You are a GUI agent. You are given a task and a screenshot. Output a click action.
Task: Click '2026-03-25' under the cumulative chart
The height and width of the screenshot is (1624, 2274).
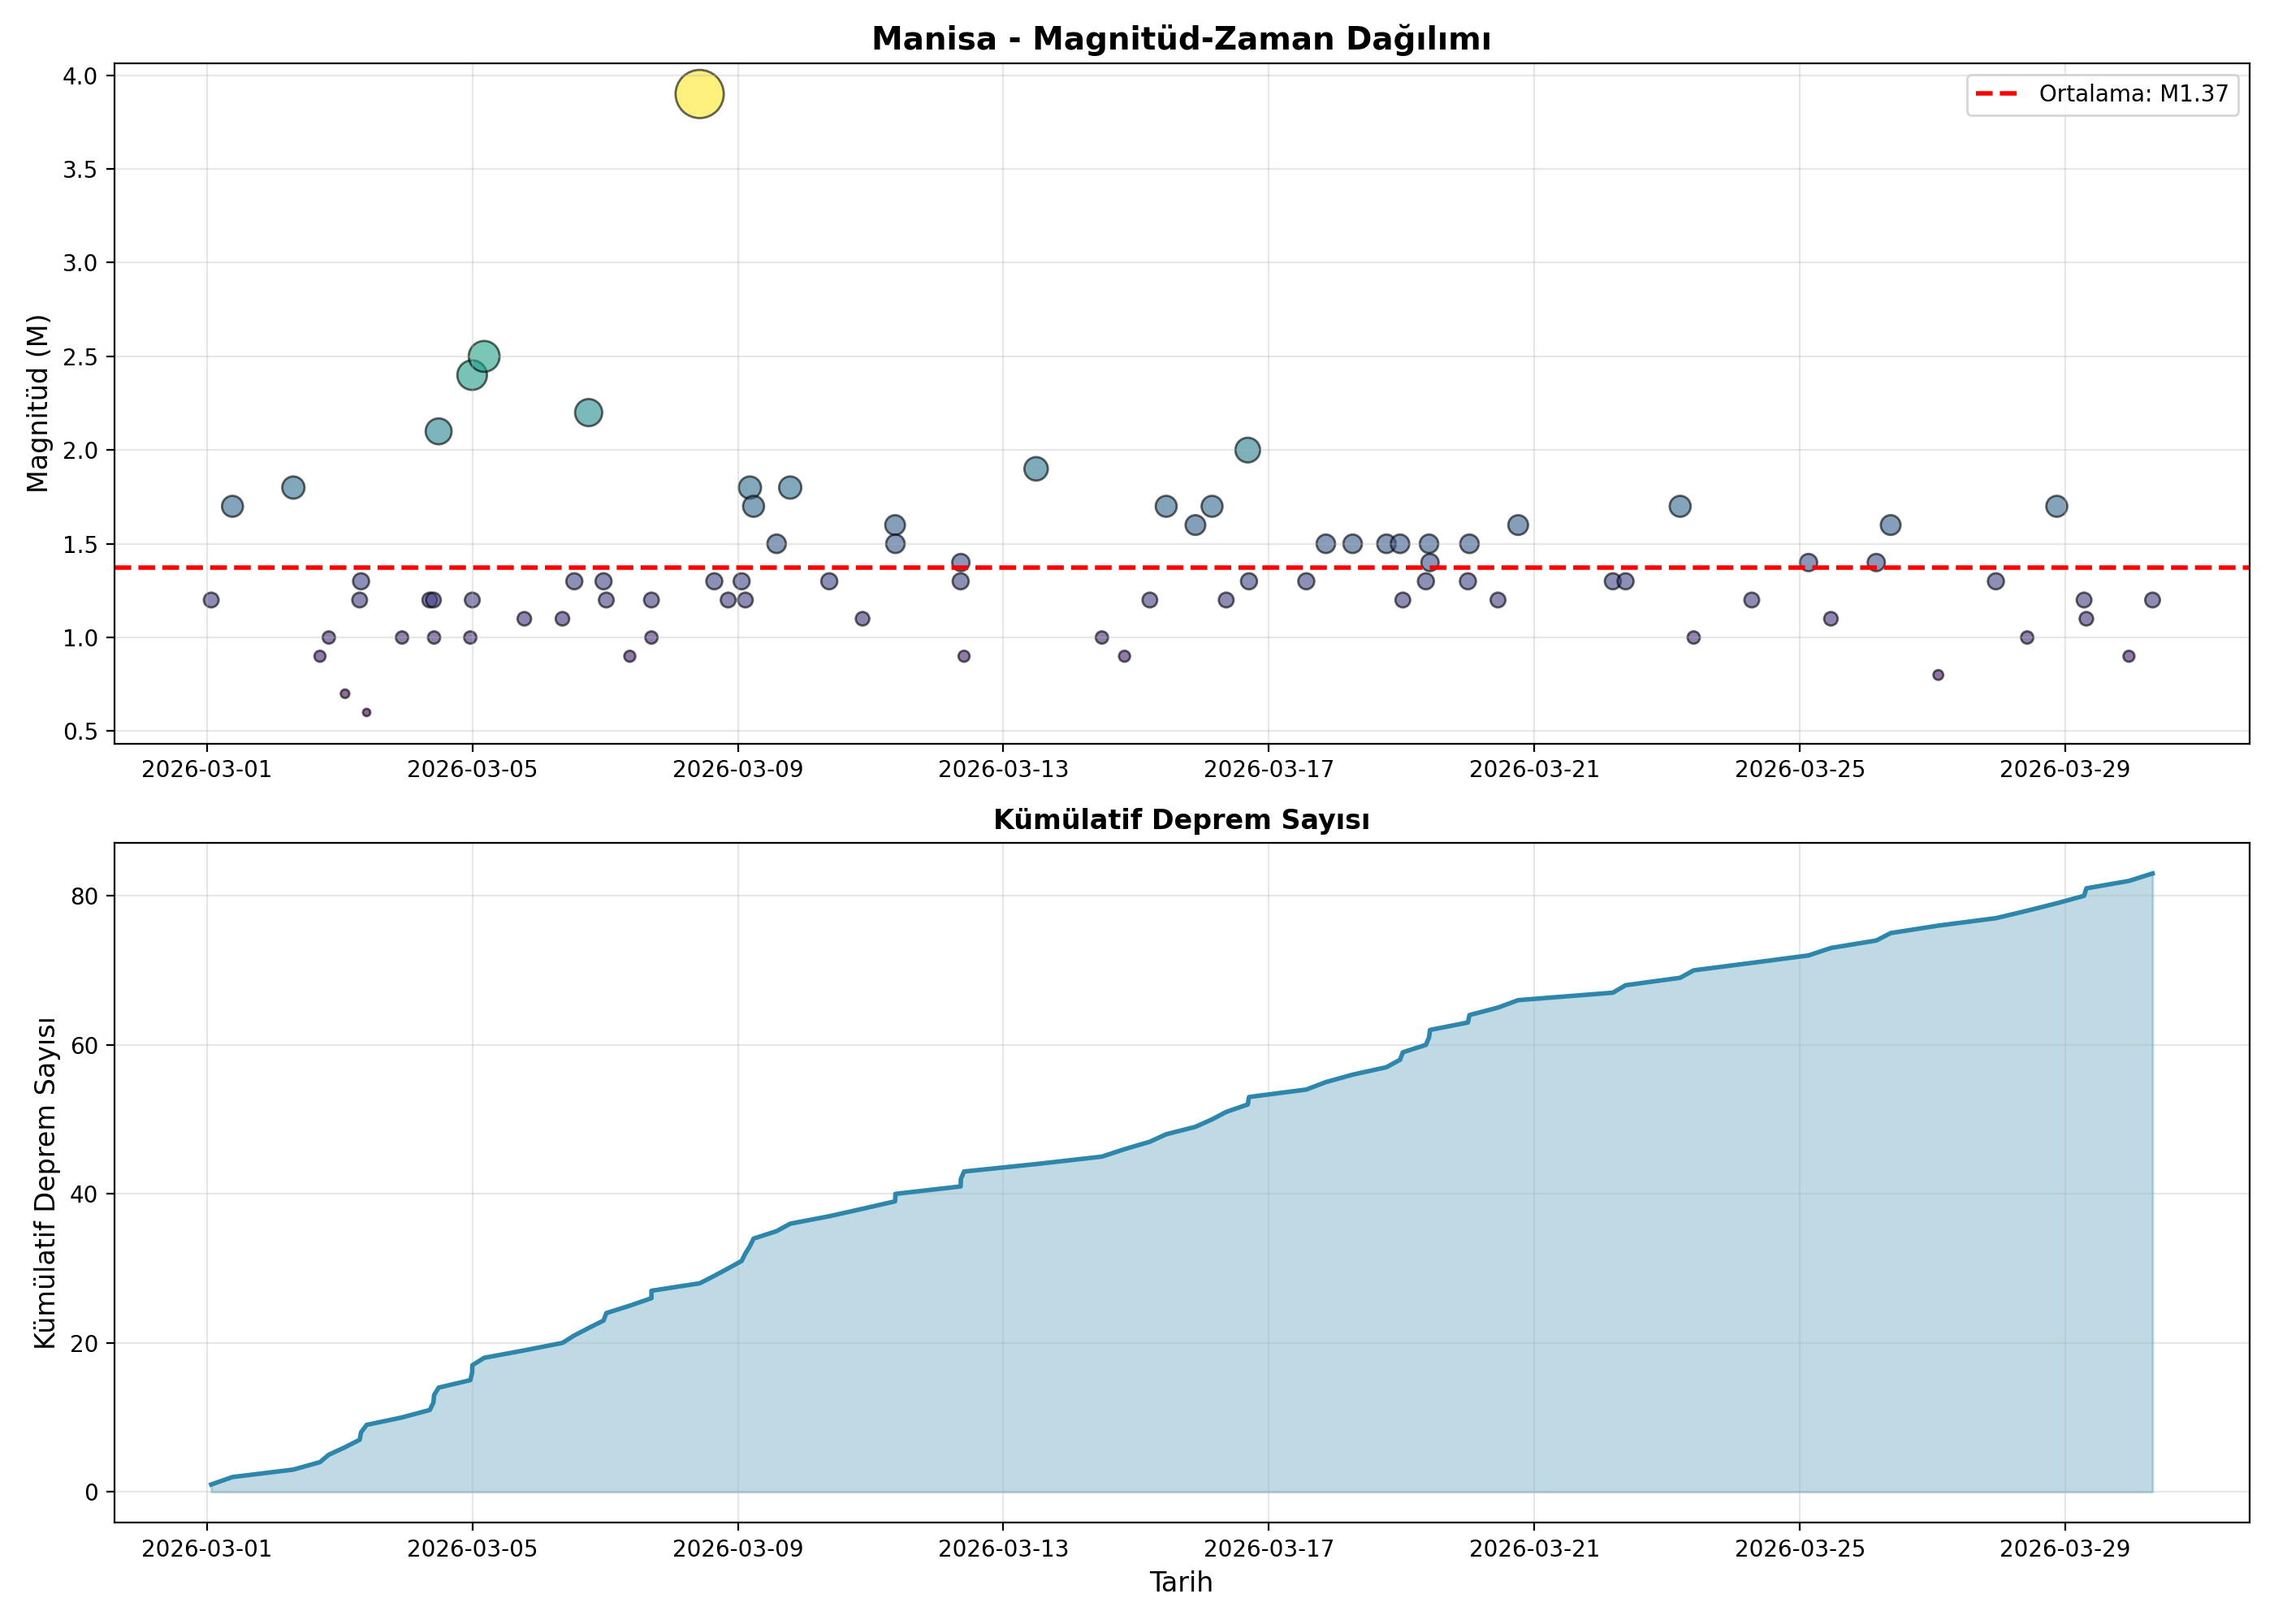[1800, 1549]
